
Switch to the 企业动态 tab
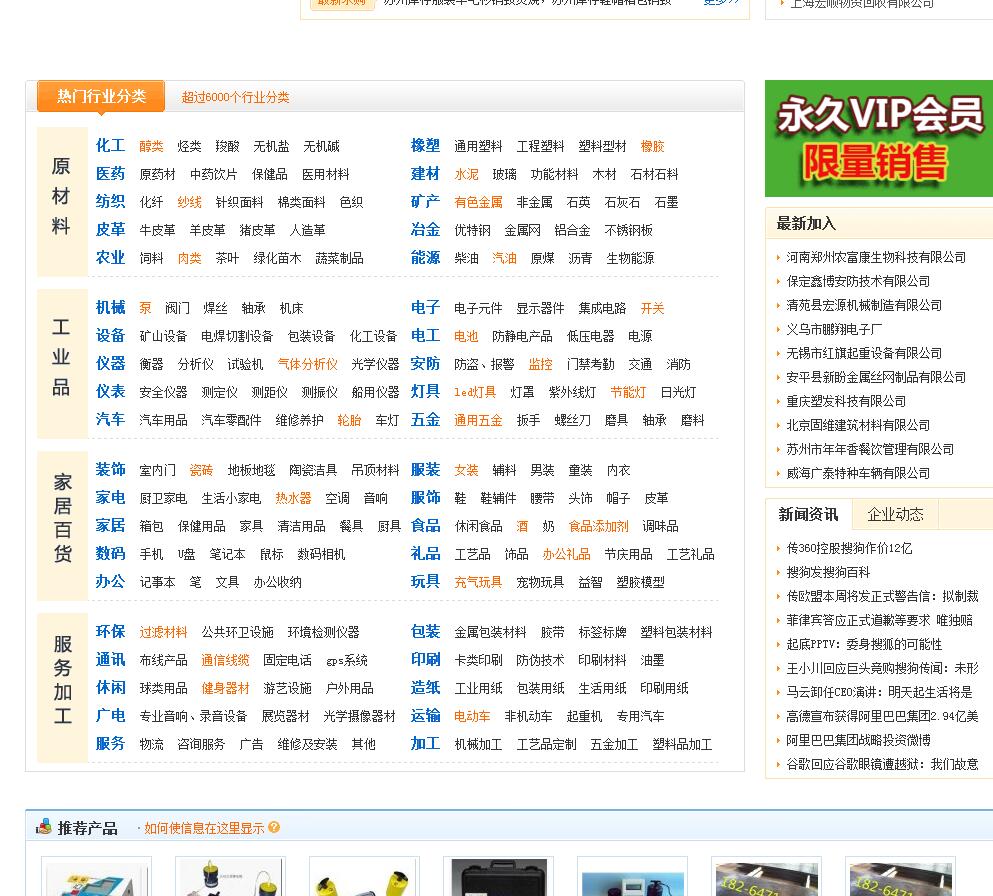click(x=895, y=514)
